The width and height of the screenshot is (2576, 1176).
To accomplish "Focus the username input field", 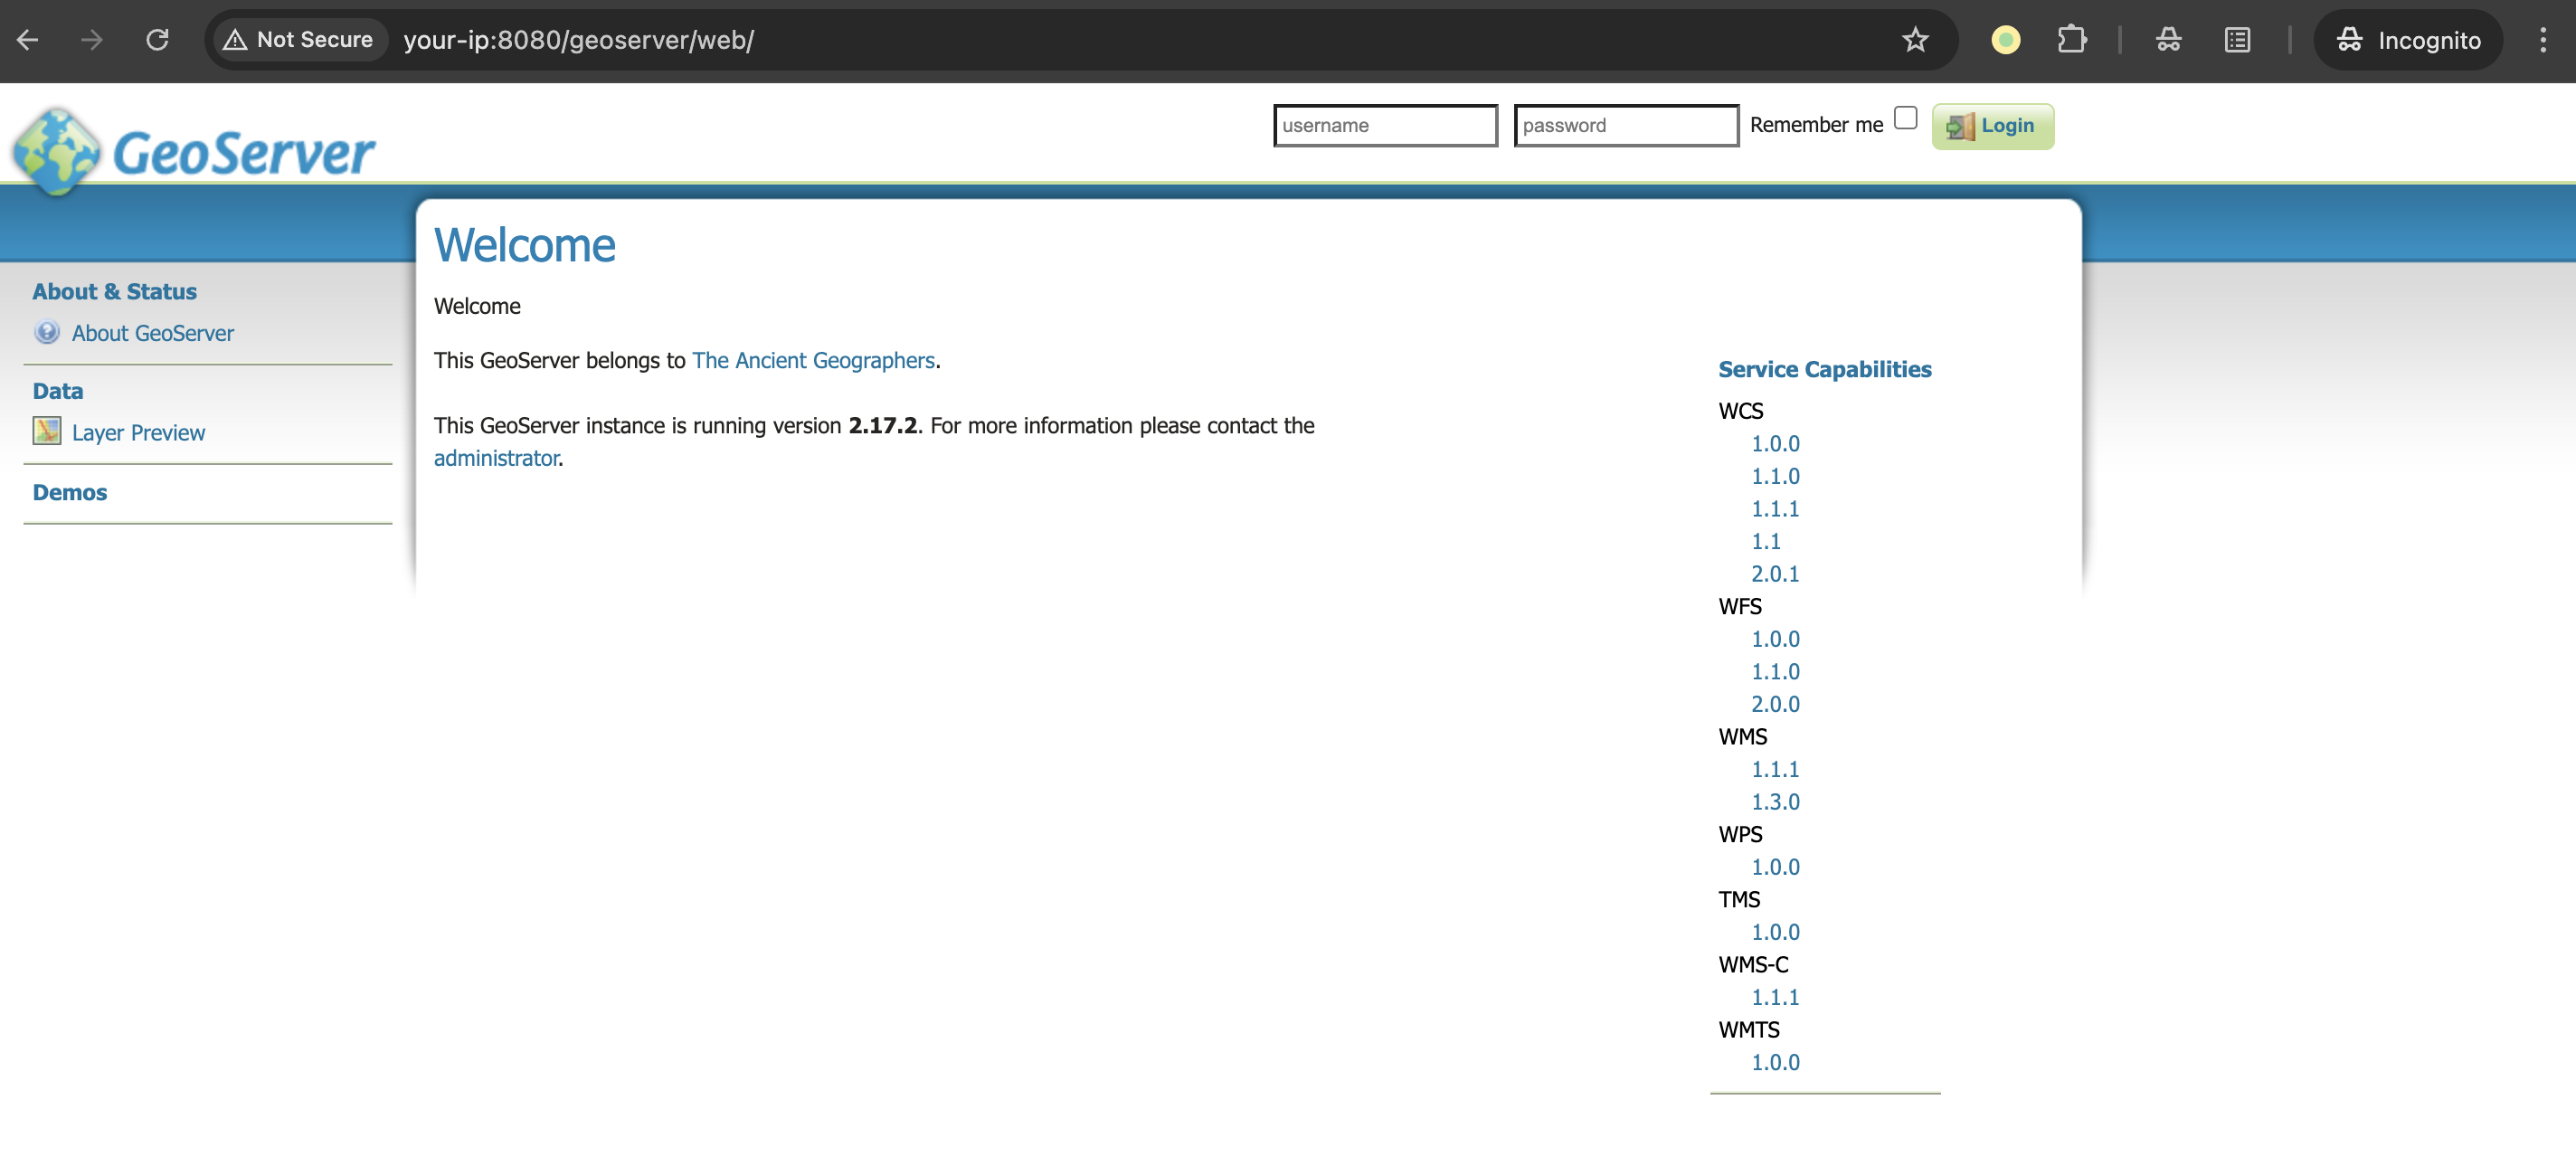I will pyautogui.click(x=1385, y=126).
